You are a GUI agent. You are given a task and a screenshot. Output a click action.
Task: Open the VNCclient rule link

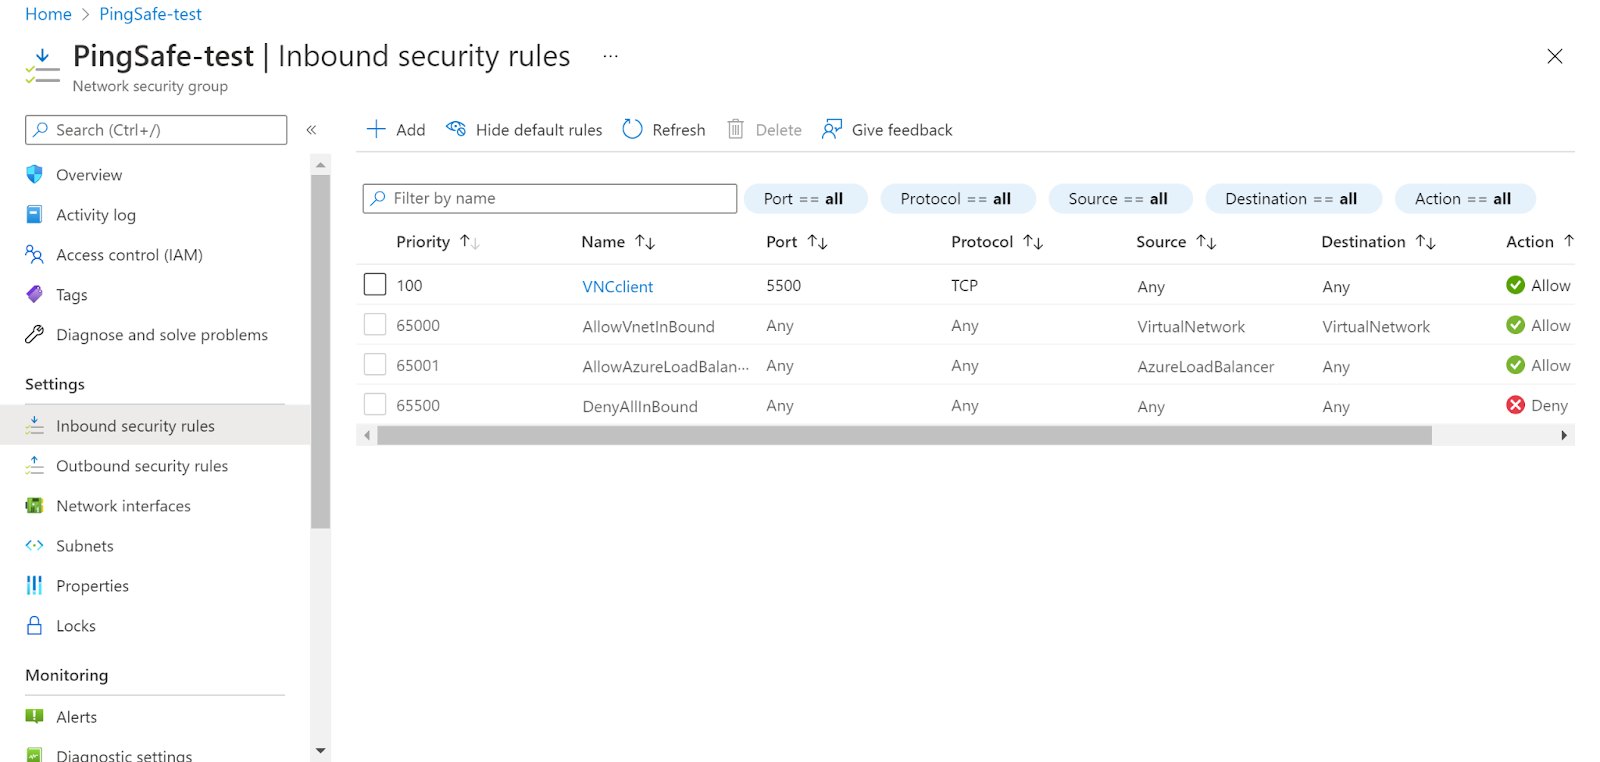pos(617,286)
